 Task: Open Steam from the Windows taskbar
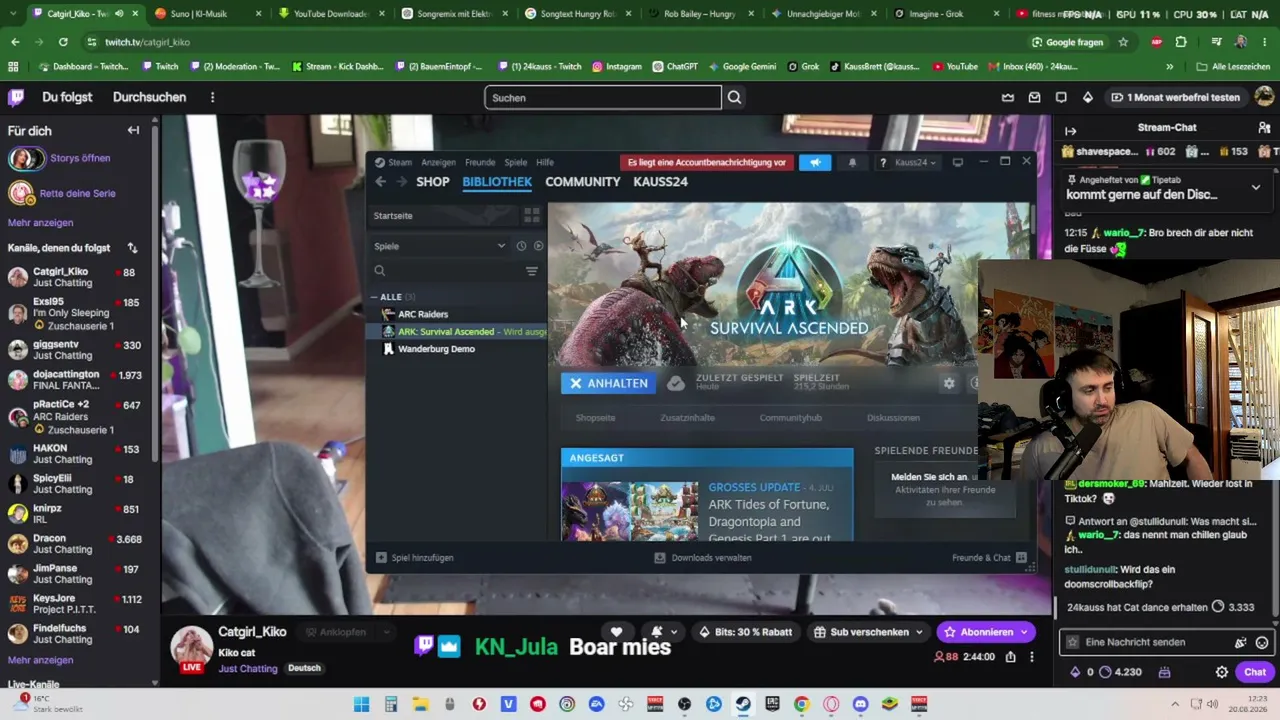click(743, 704)
